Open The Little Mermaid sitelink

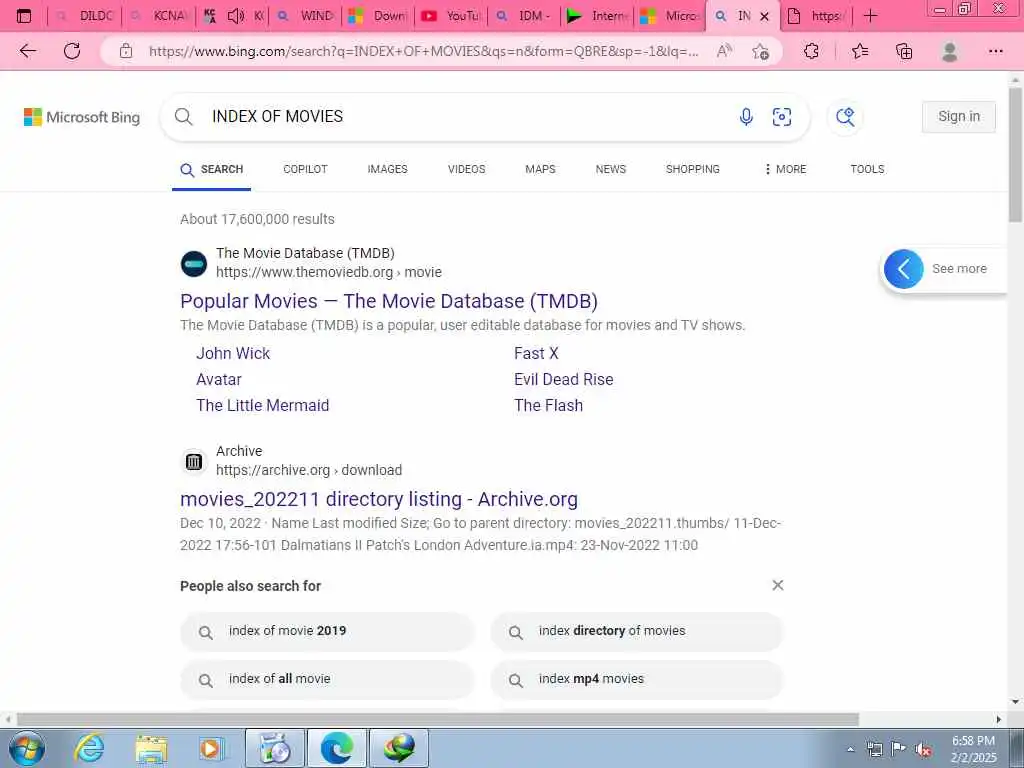[x=263, y=406]
